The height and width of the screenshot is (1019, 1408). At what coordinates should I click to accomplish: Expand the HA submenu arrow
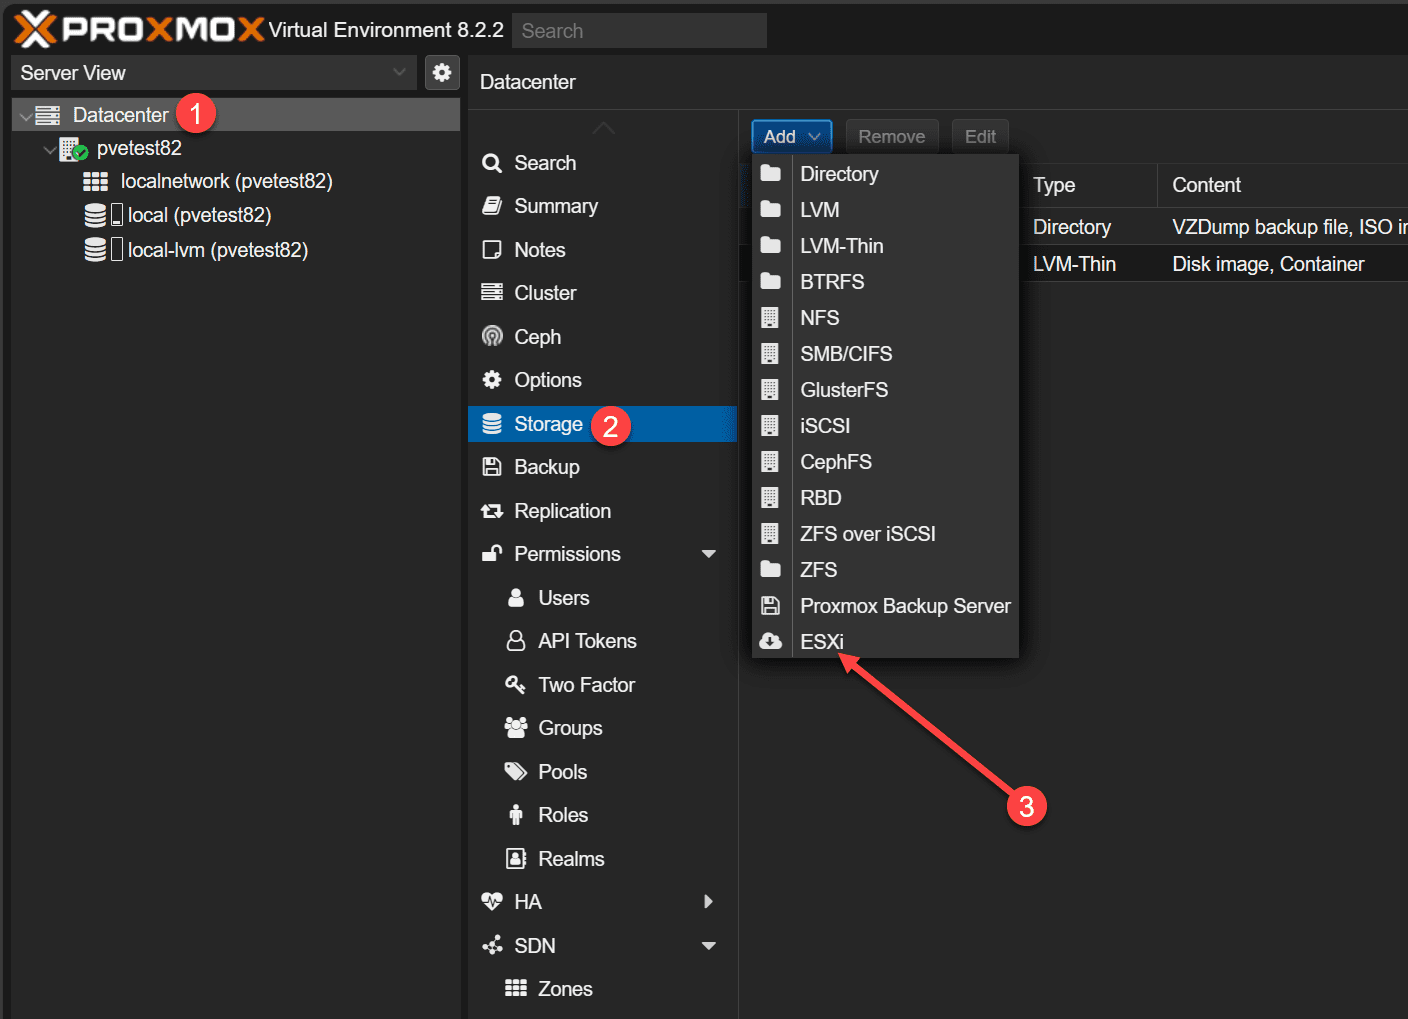pyautogui.click(x=709, y=901)
